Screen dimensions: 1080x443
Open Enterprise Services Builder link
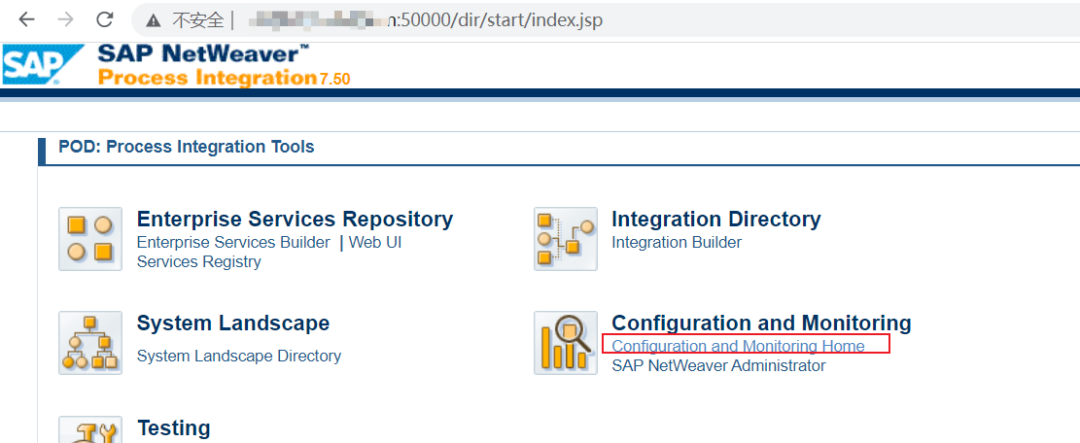pos(233,243)
